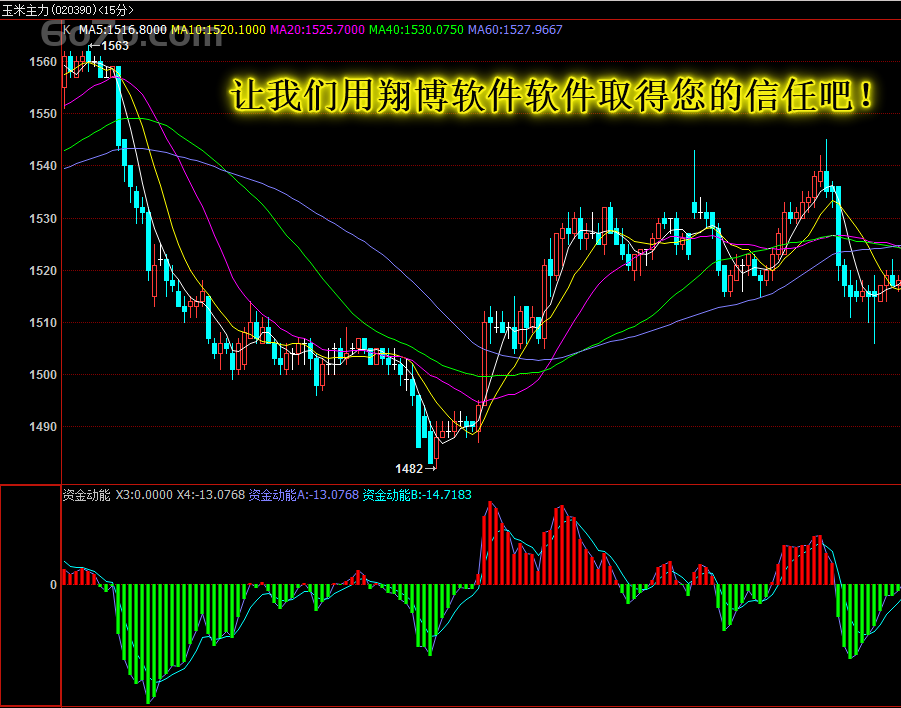The image size is (901, 708).
Task: Click the 资金动能 indicator name
Action: click(x=86, y=495)
